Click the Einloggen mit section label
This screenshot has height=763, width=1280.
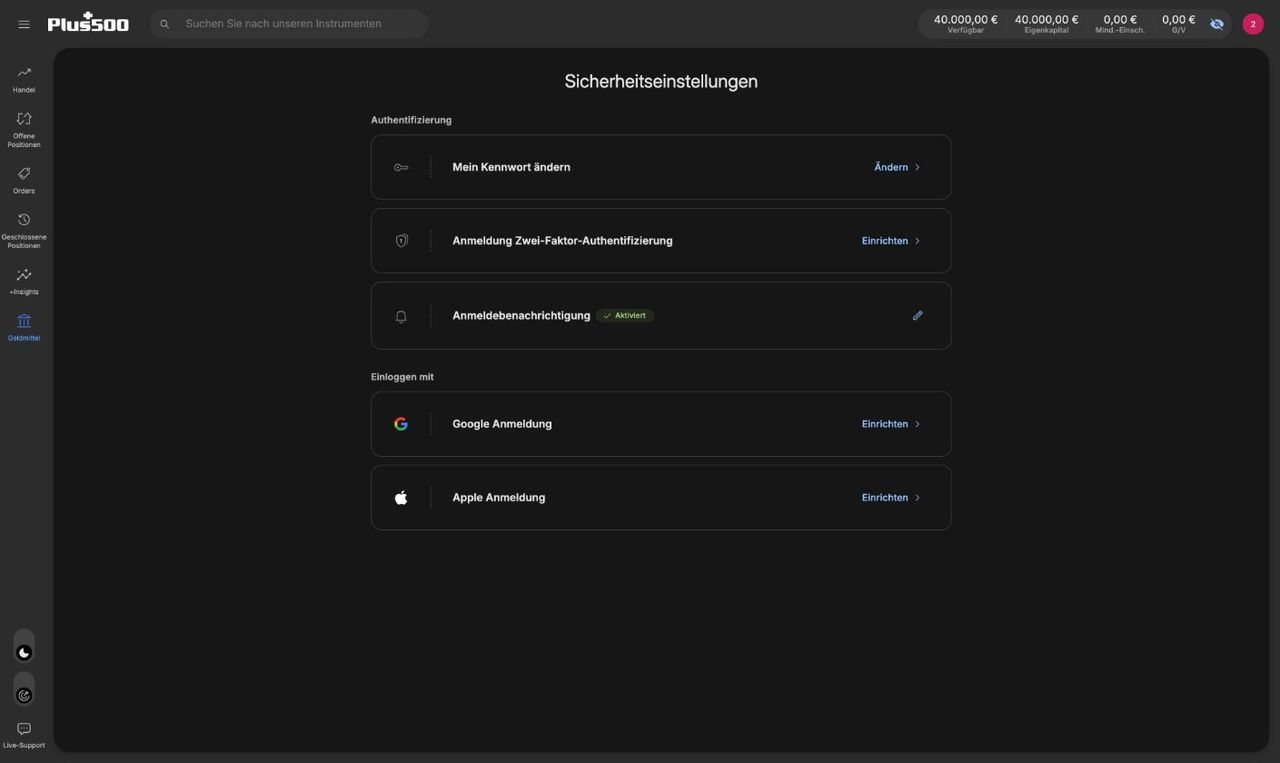402,377
